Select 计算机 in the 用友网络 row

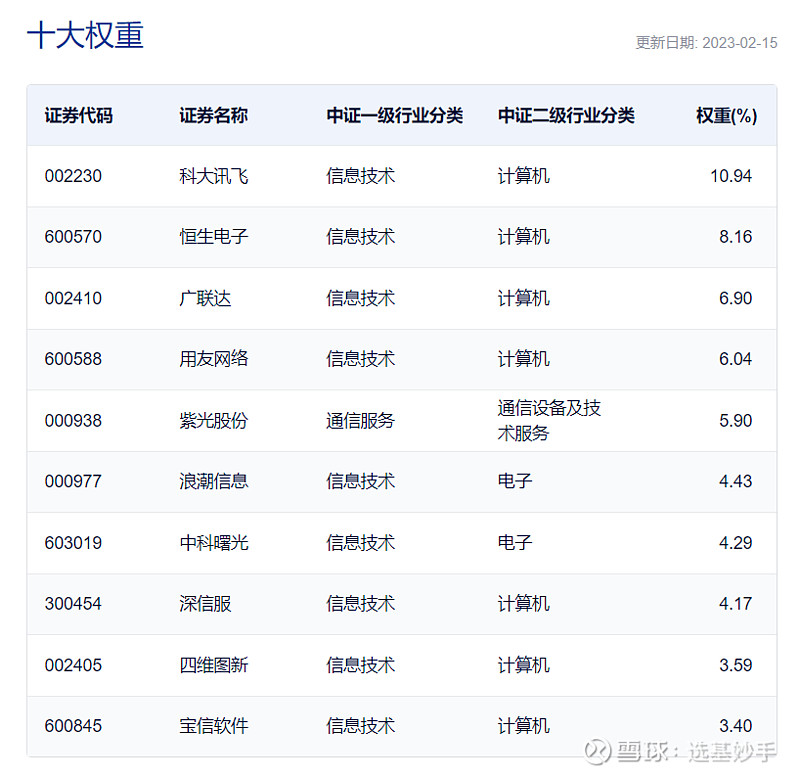(523, 359)
